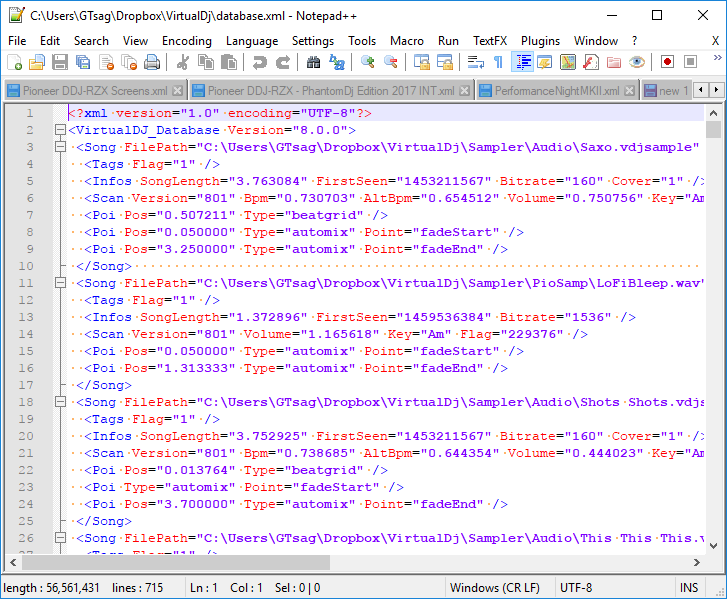Collapse the VirtualDJ_Database node on line 2
This screenshot has width=727, height=599.
(x=61, y=130)
